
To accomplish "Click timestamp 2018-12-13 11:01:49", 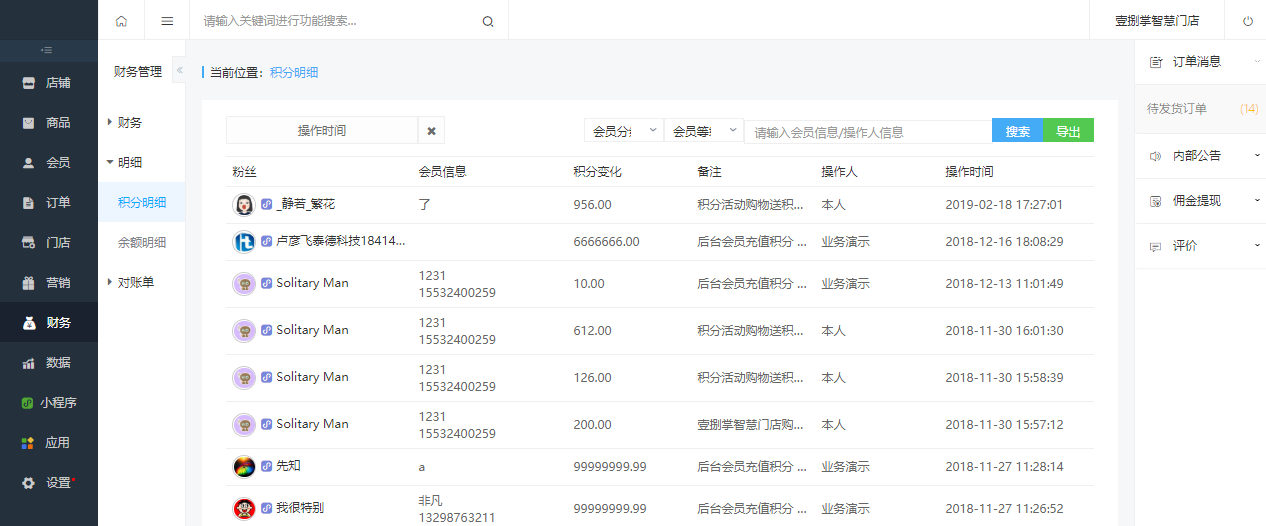I will point(1004,284).
